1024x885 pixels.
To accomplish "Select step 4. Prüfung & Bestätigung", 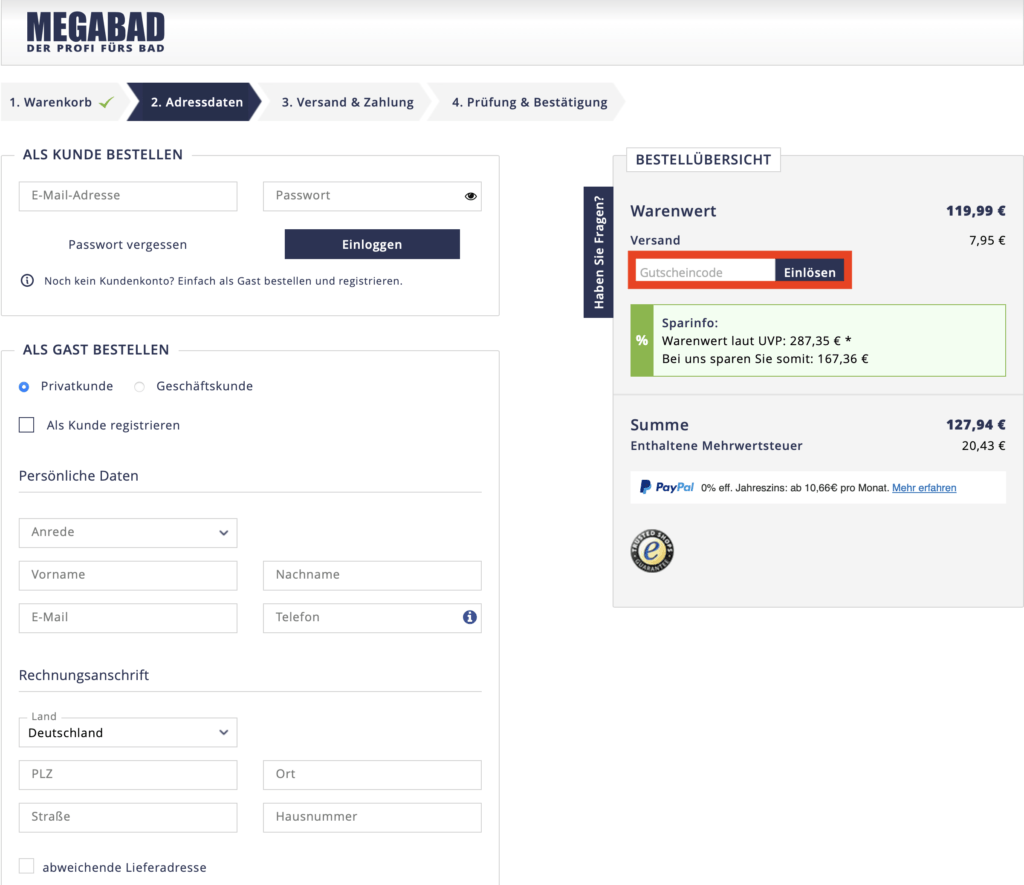I will point(529,102).
